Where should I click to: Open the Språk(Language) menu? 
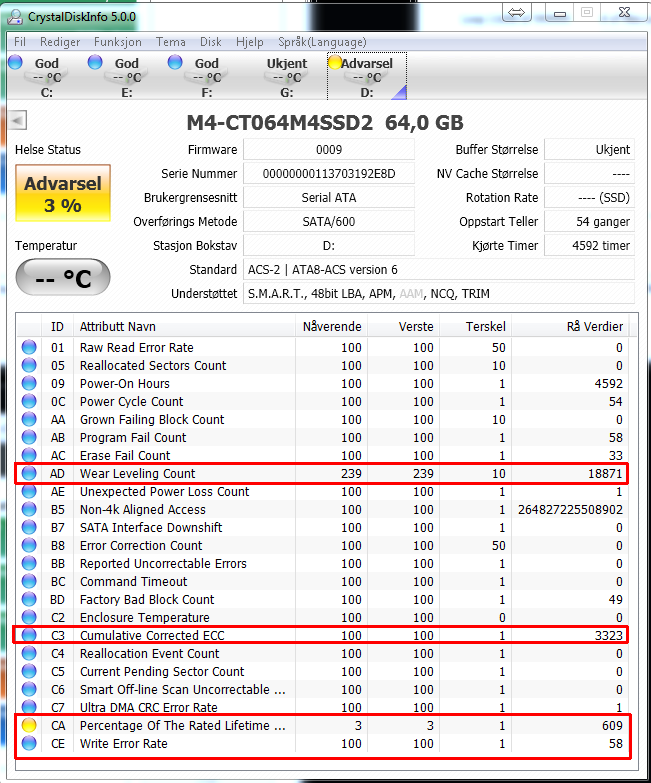322,42
